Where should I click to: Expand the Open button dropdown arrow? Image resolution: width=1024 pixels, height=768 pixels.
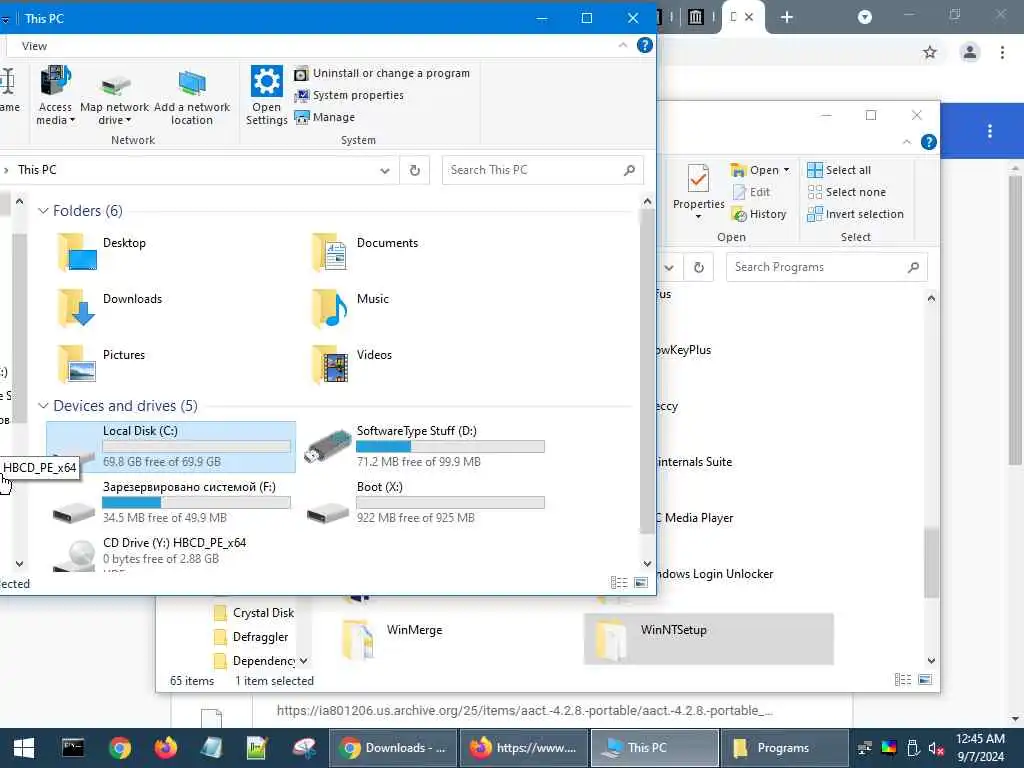[786, 170]
